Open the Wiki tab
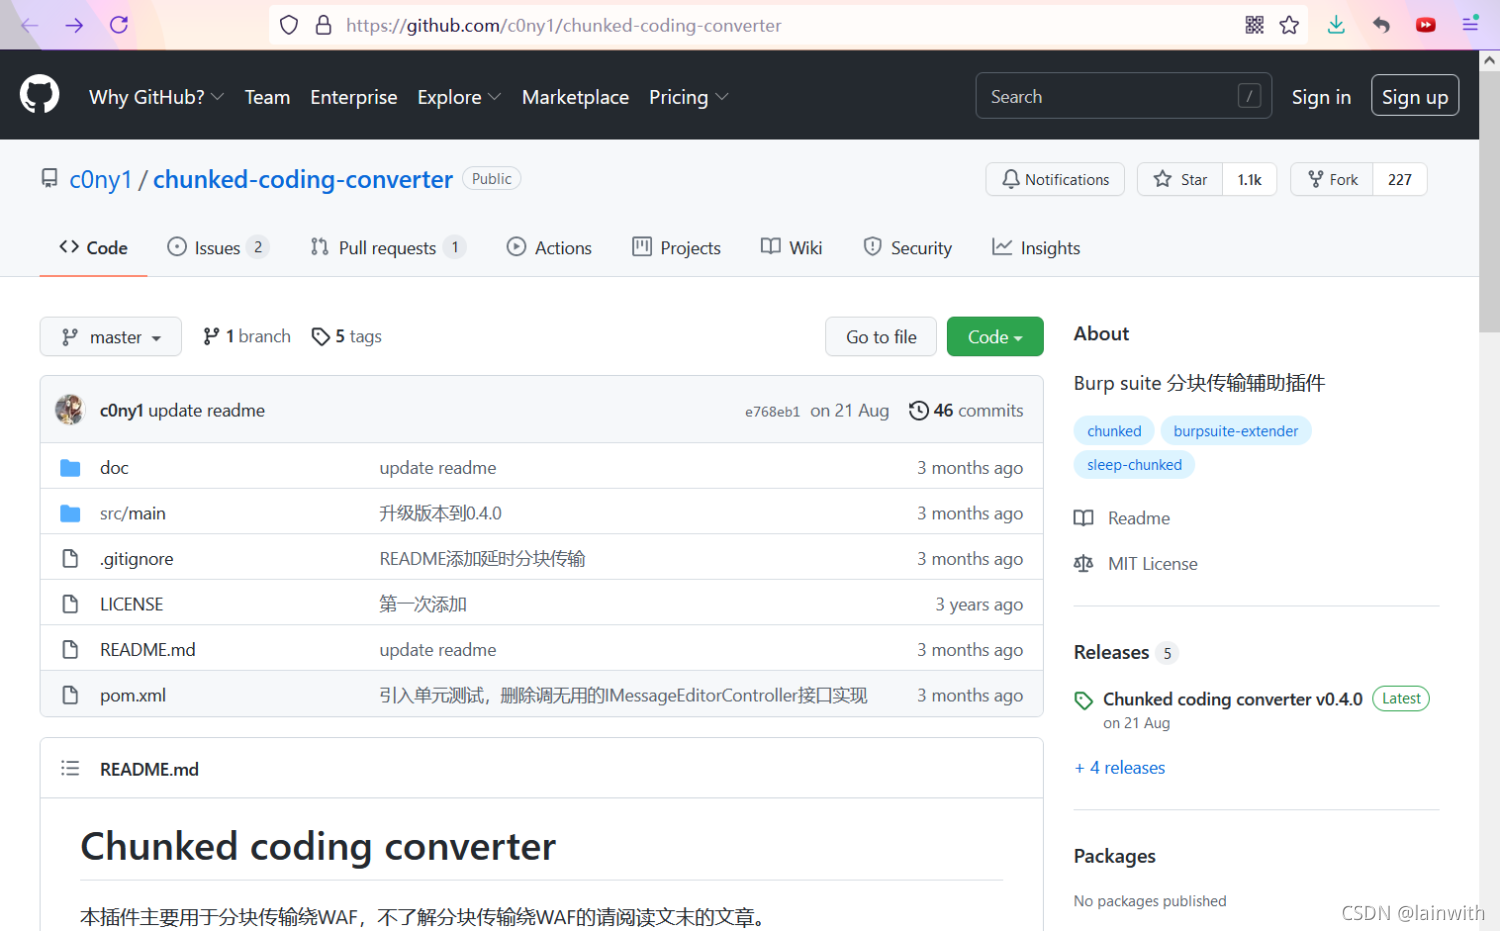The width and height of the screenshot is (1500, 931). pyautogui.click(x=791, y=248)
